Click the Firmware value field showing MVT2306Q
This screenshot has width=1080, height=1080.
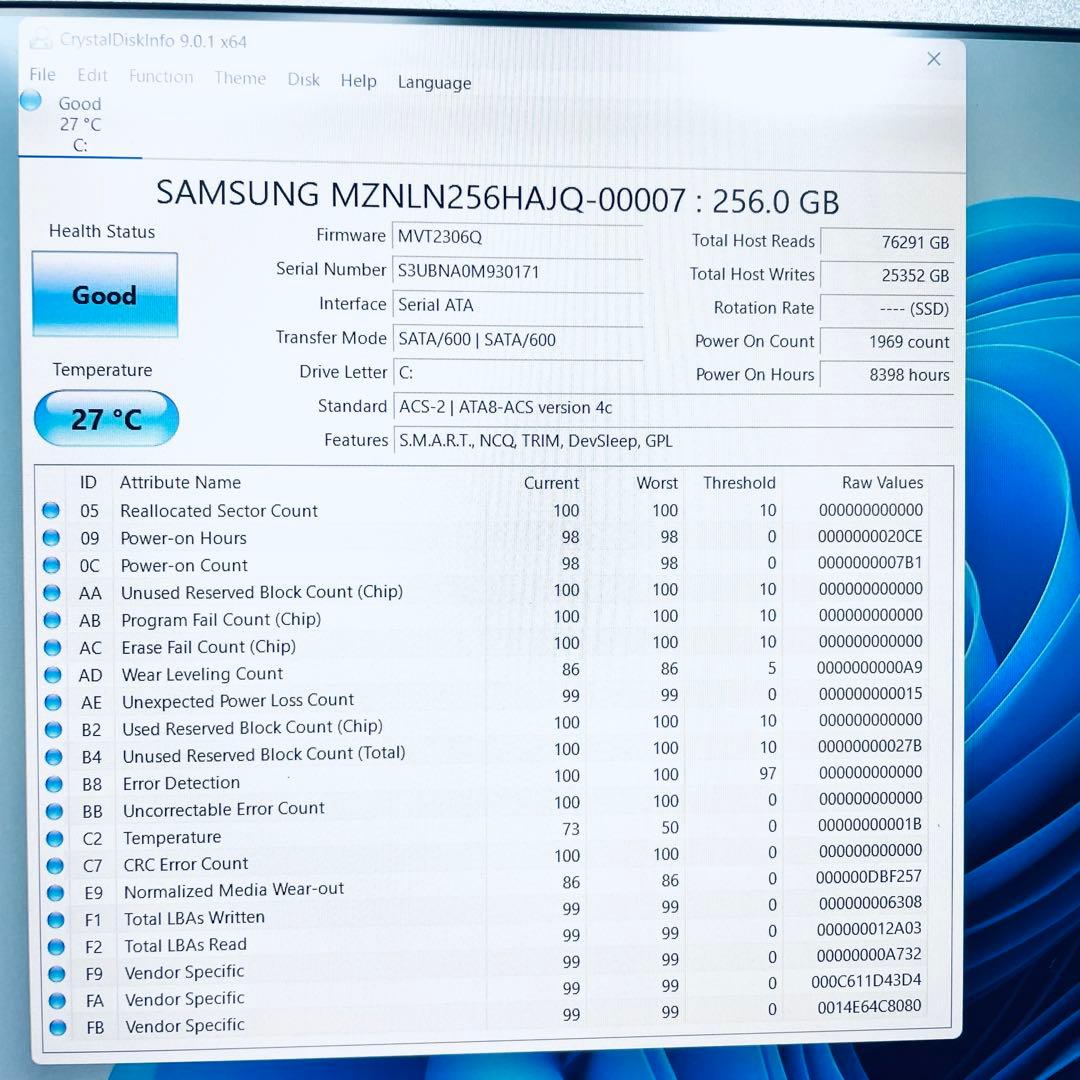[517, 236]
